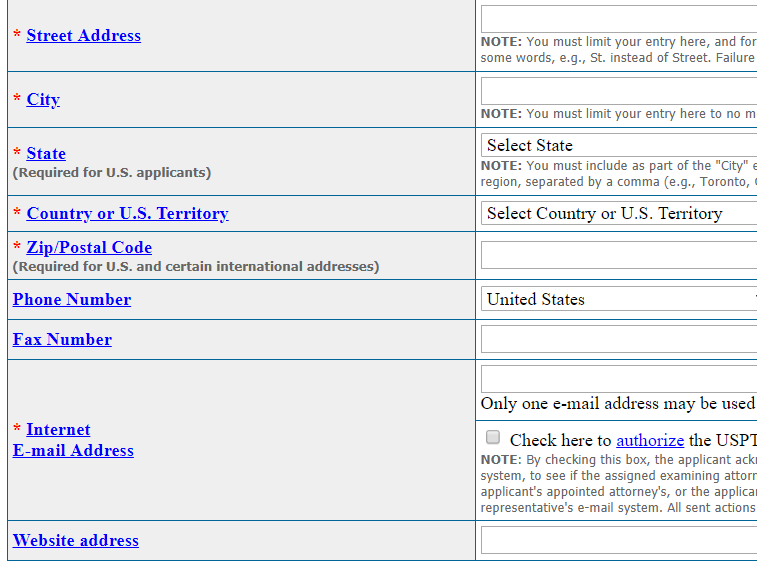Click the Internet E-mail Address link
Screen dimensions: 757x561
click(73, 440)
